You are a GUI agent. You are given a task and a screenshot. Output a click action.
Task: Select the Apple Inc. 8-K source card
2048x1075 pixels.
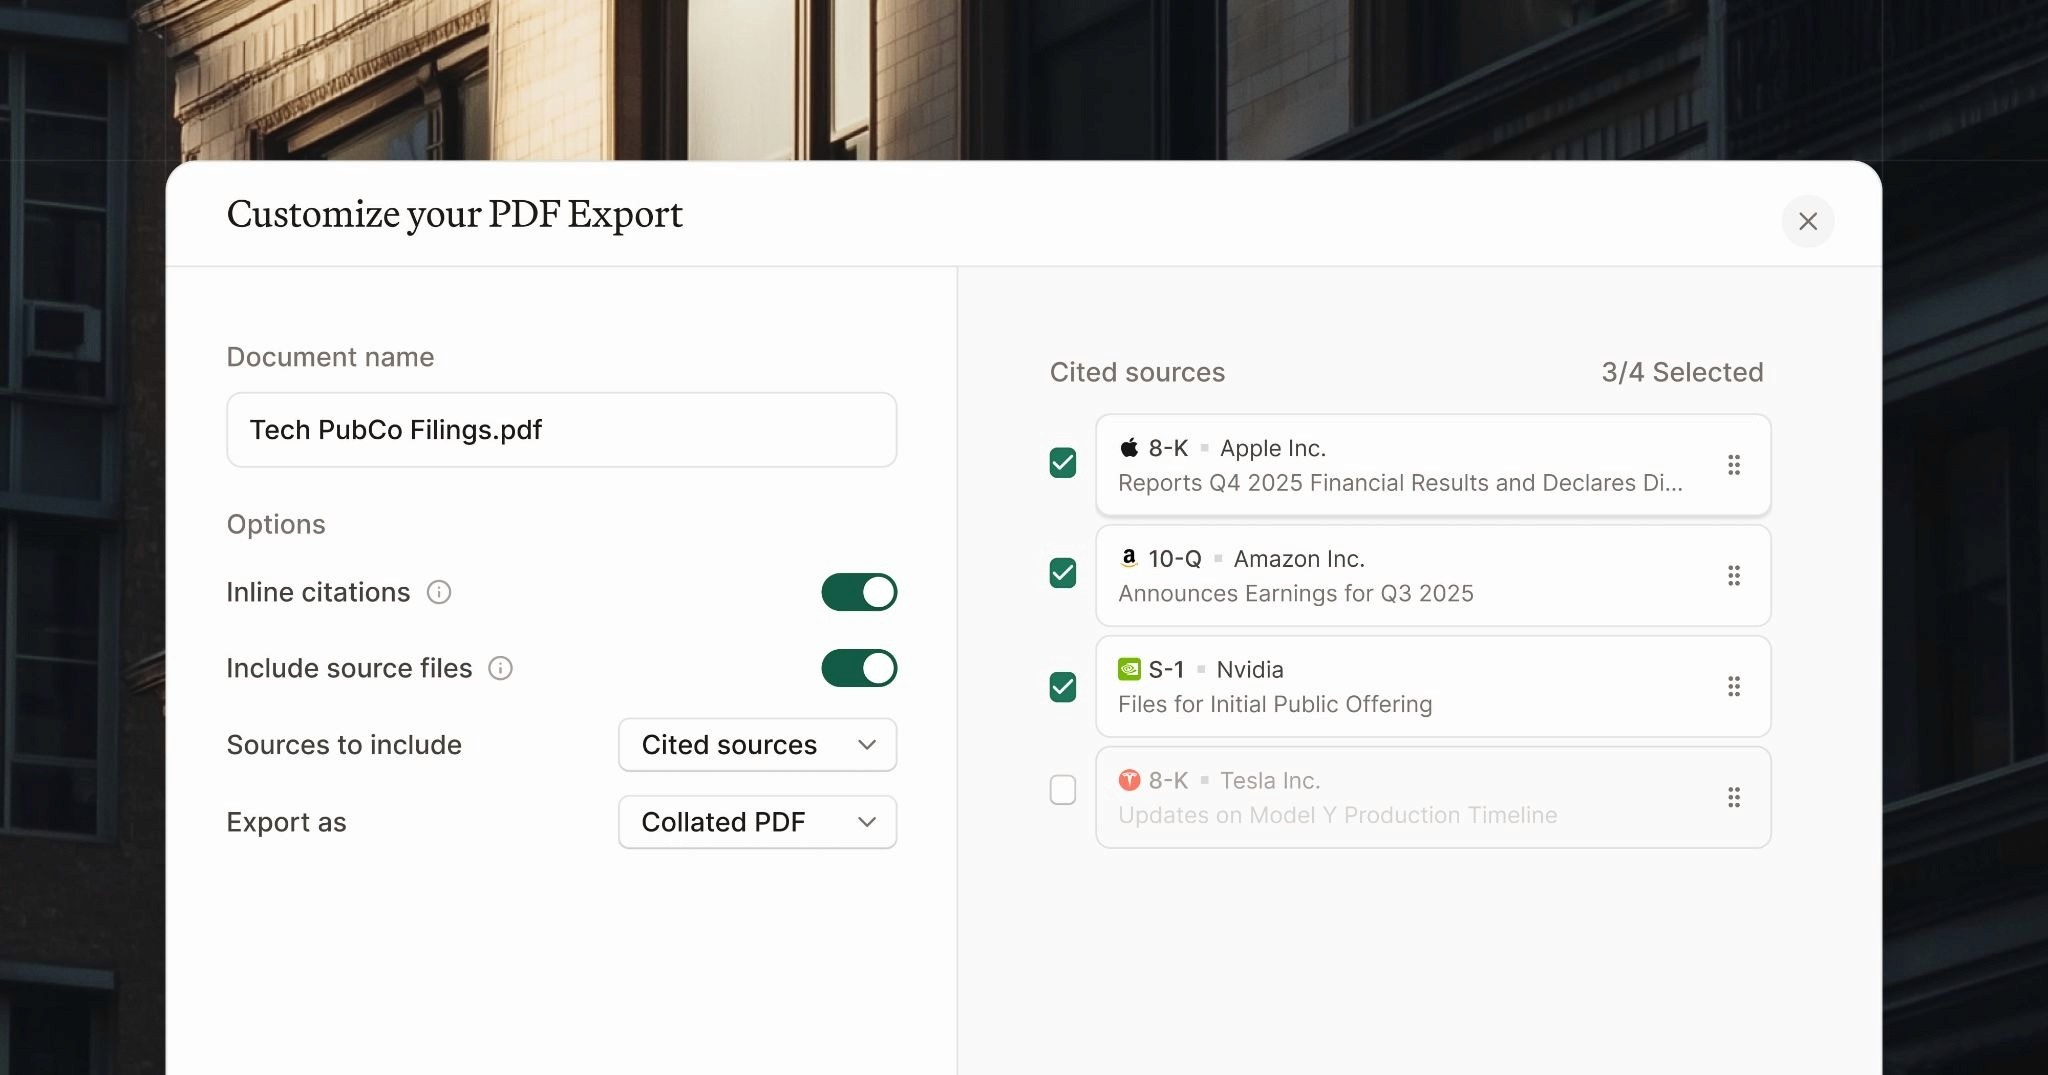1433,465
